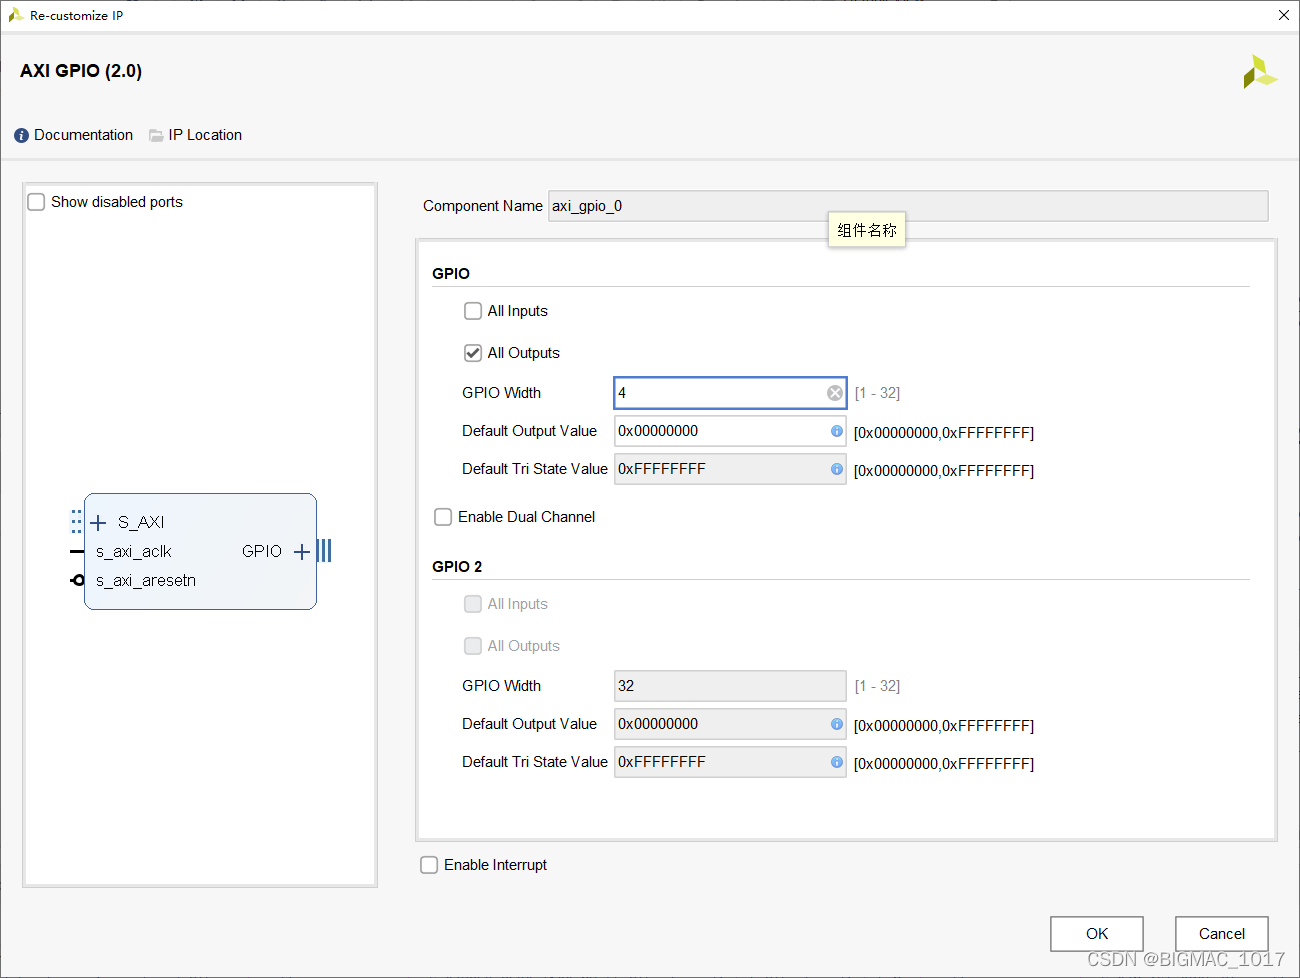Click the S_AXI interface label

point(141,522)
